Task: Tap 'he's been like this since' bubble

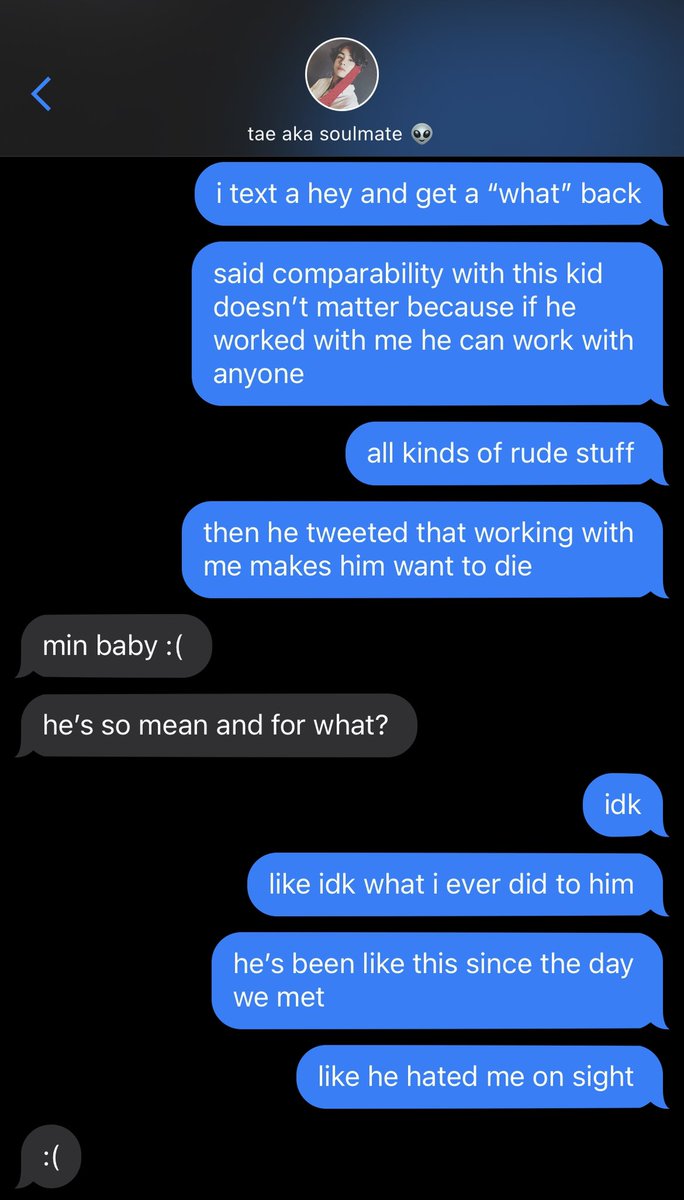Action: (x=437, y=980)
